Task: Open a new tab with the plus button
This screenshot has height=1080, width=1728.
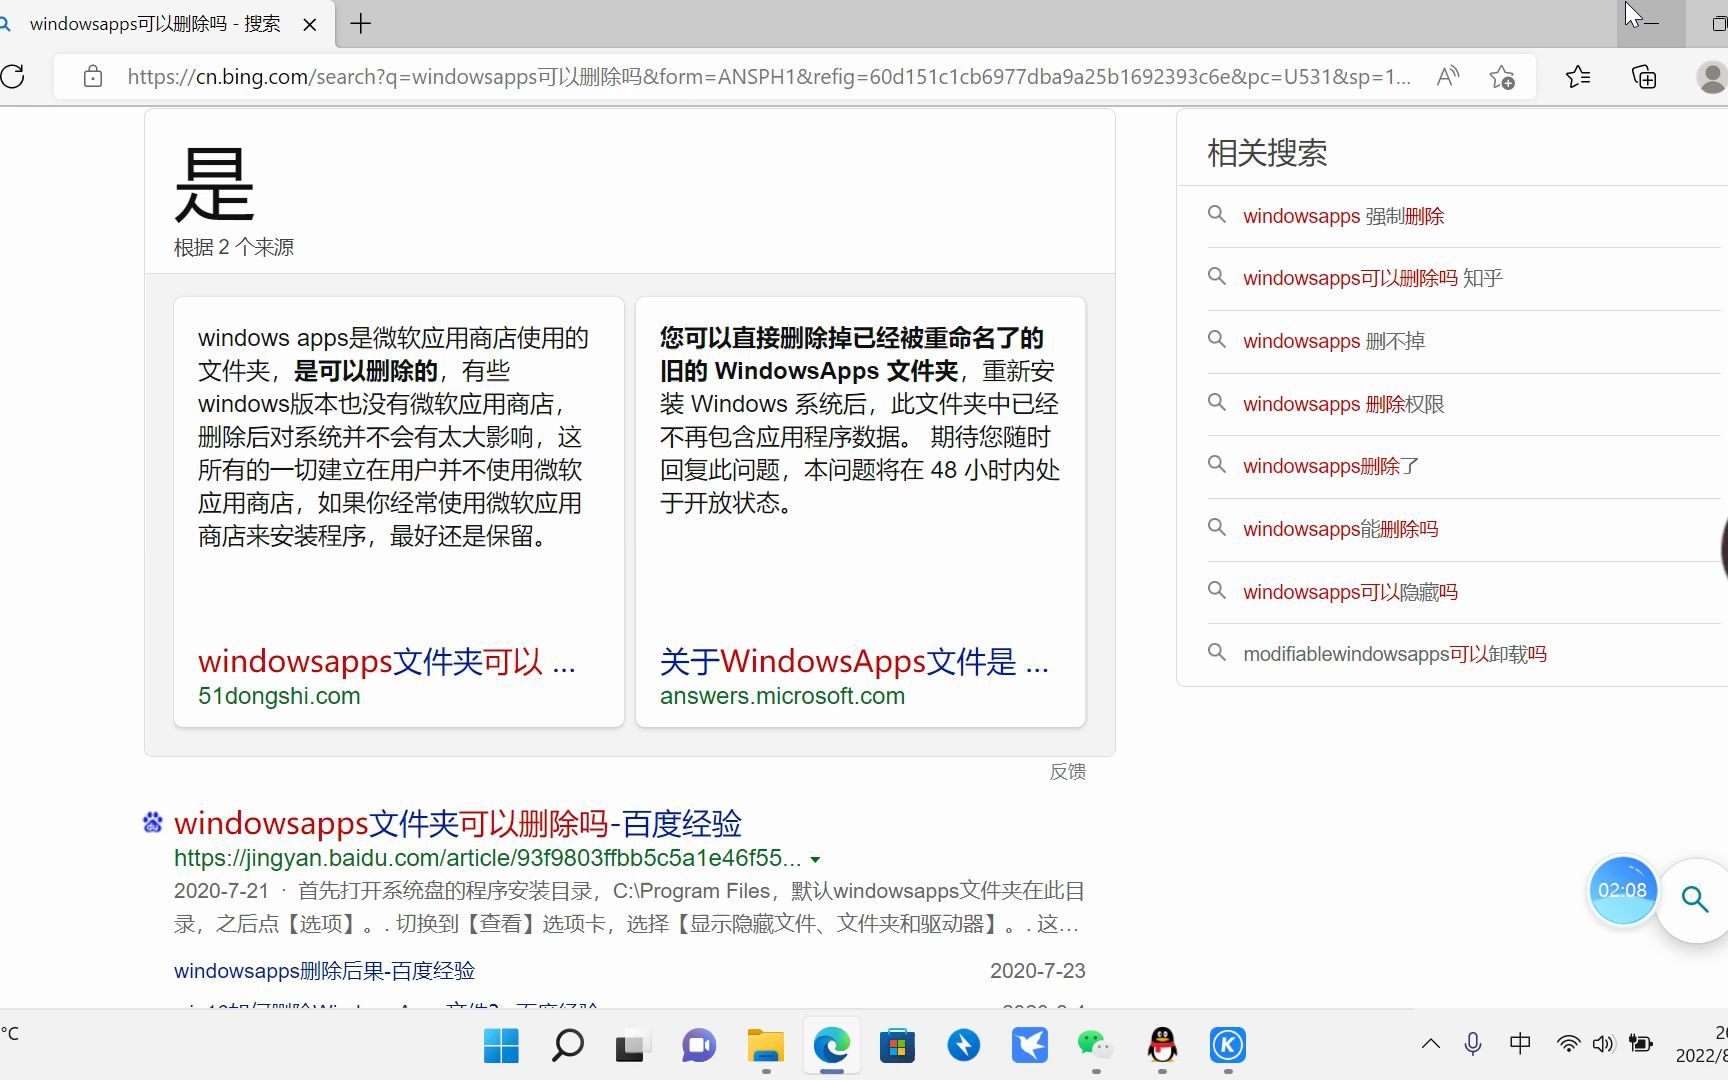Action: coord(361,23)
